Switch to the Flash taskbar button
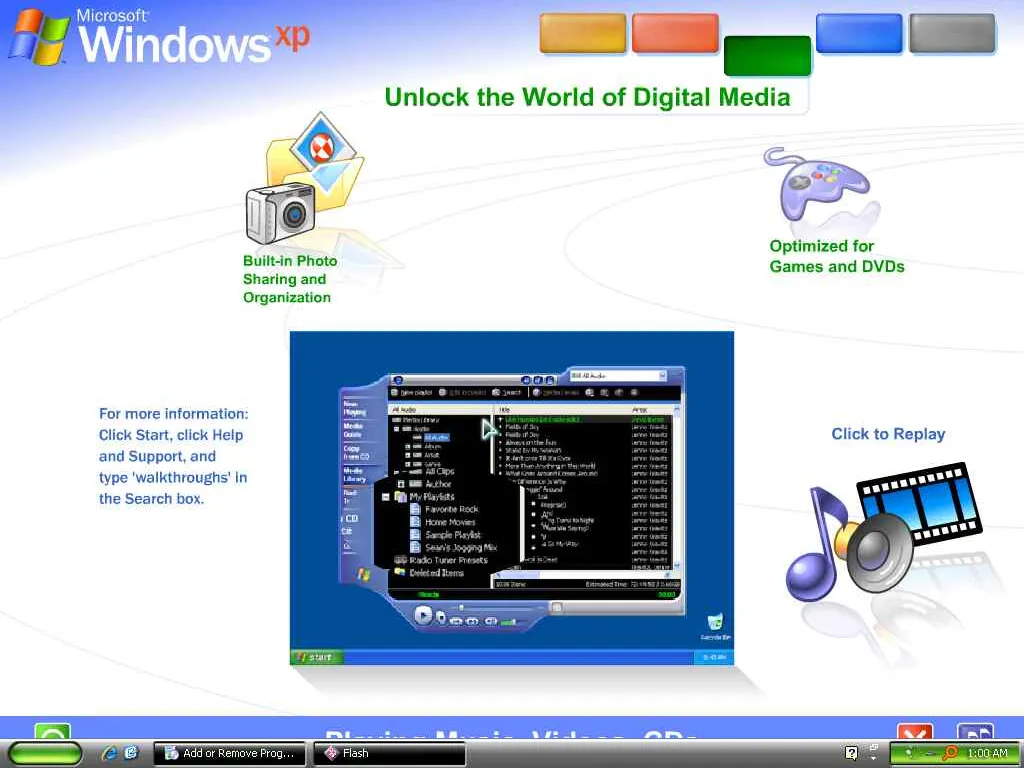The width and height of the screenshot is (1024, 768). pyautogui.click(x=390, y=753)
